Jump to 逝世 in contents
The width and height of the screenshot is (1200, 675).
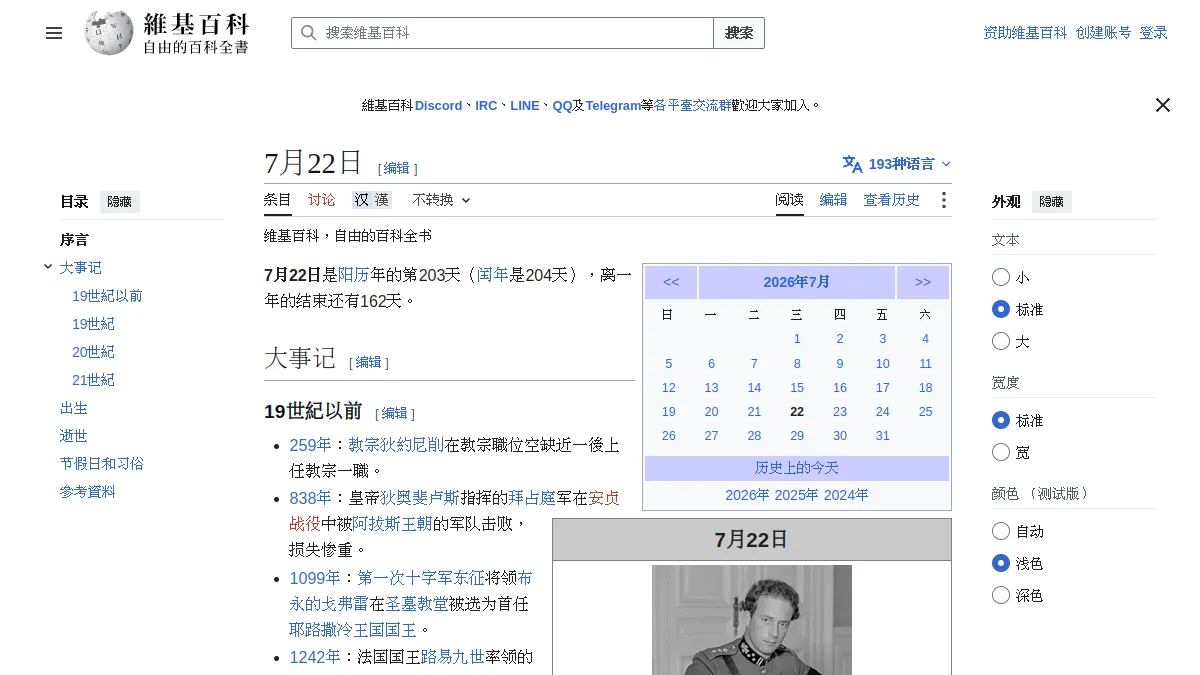click(x=74, y=436)
